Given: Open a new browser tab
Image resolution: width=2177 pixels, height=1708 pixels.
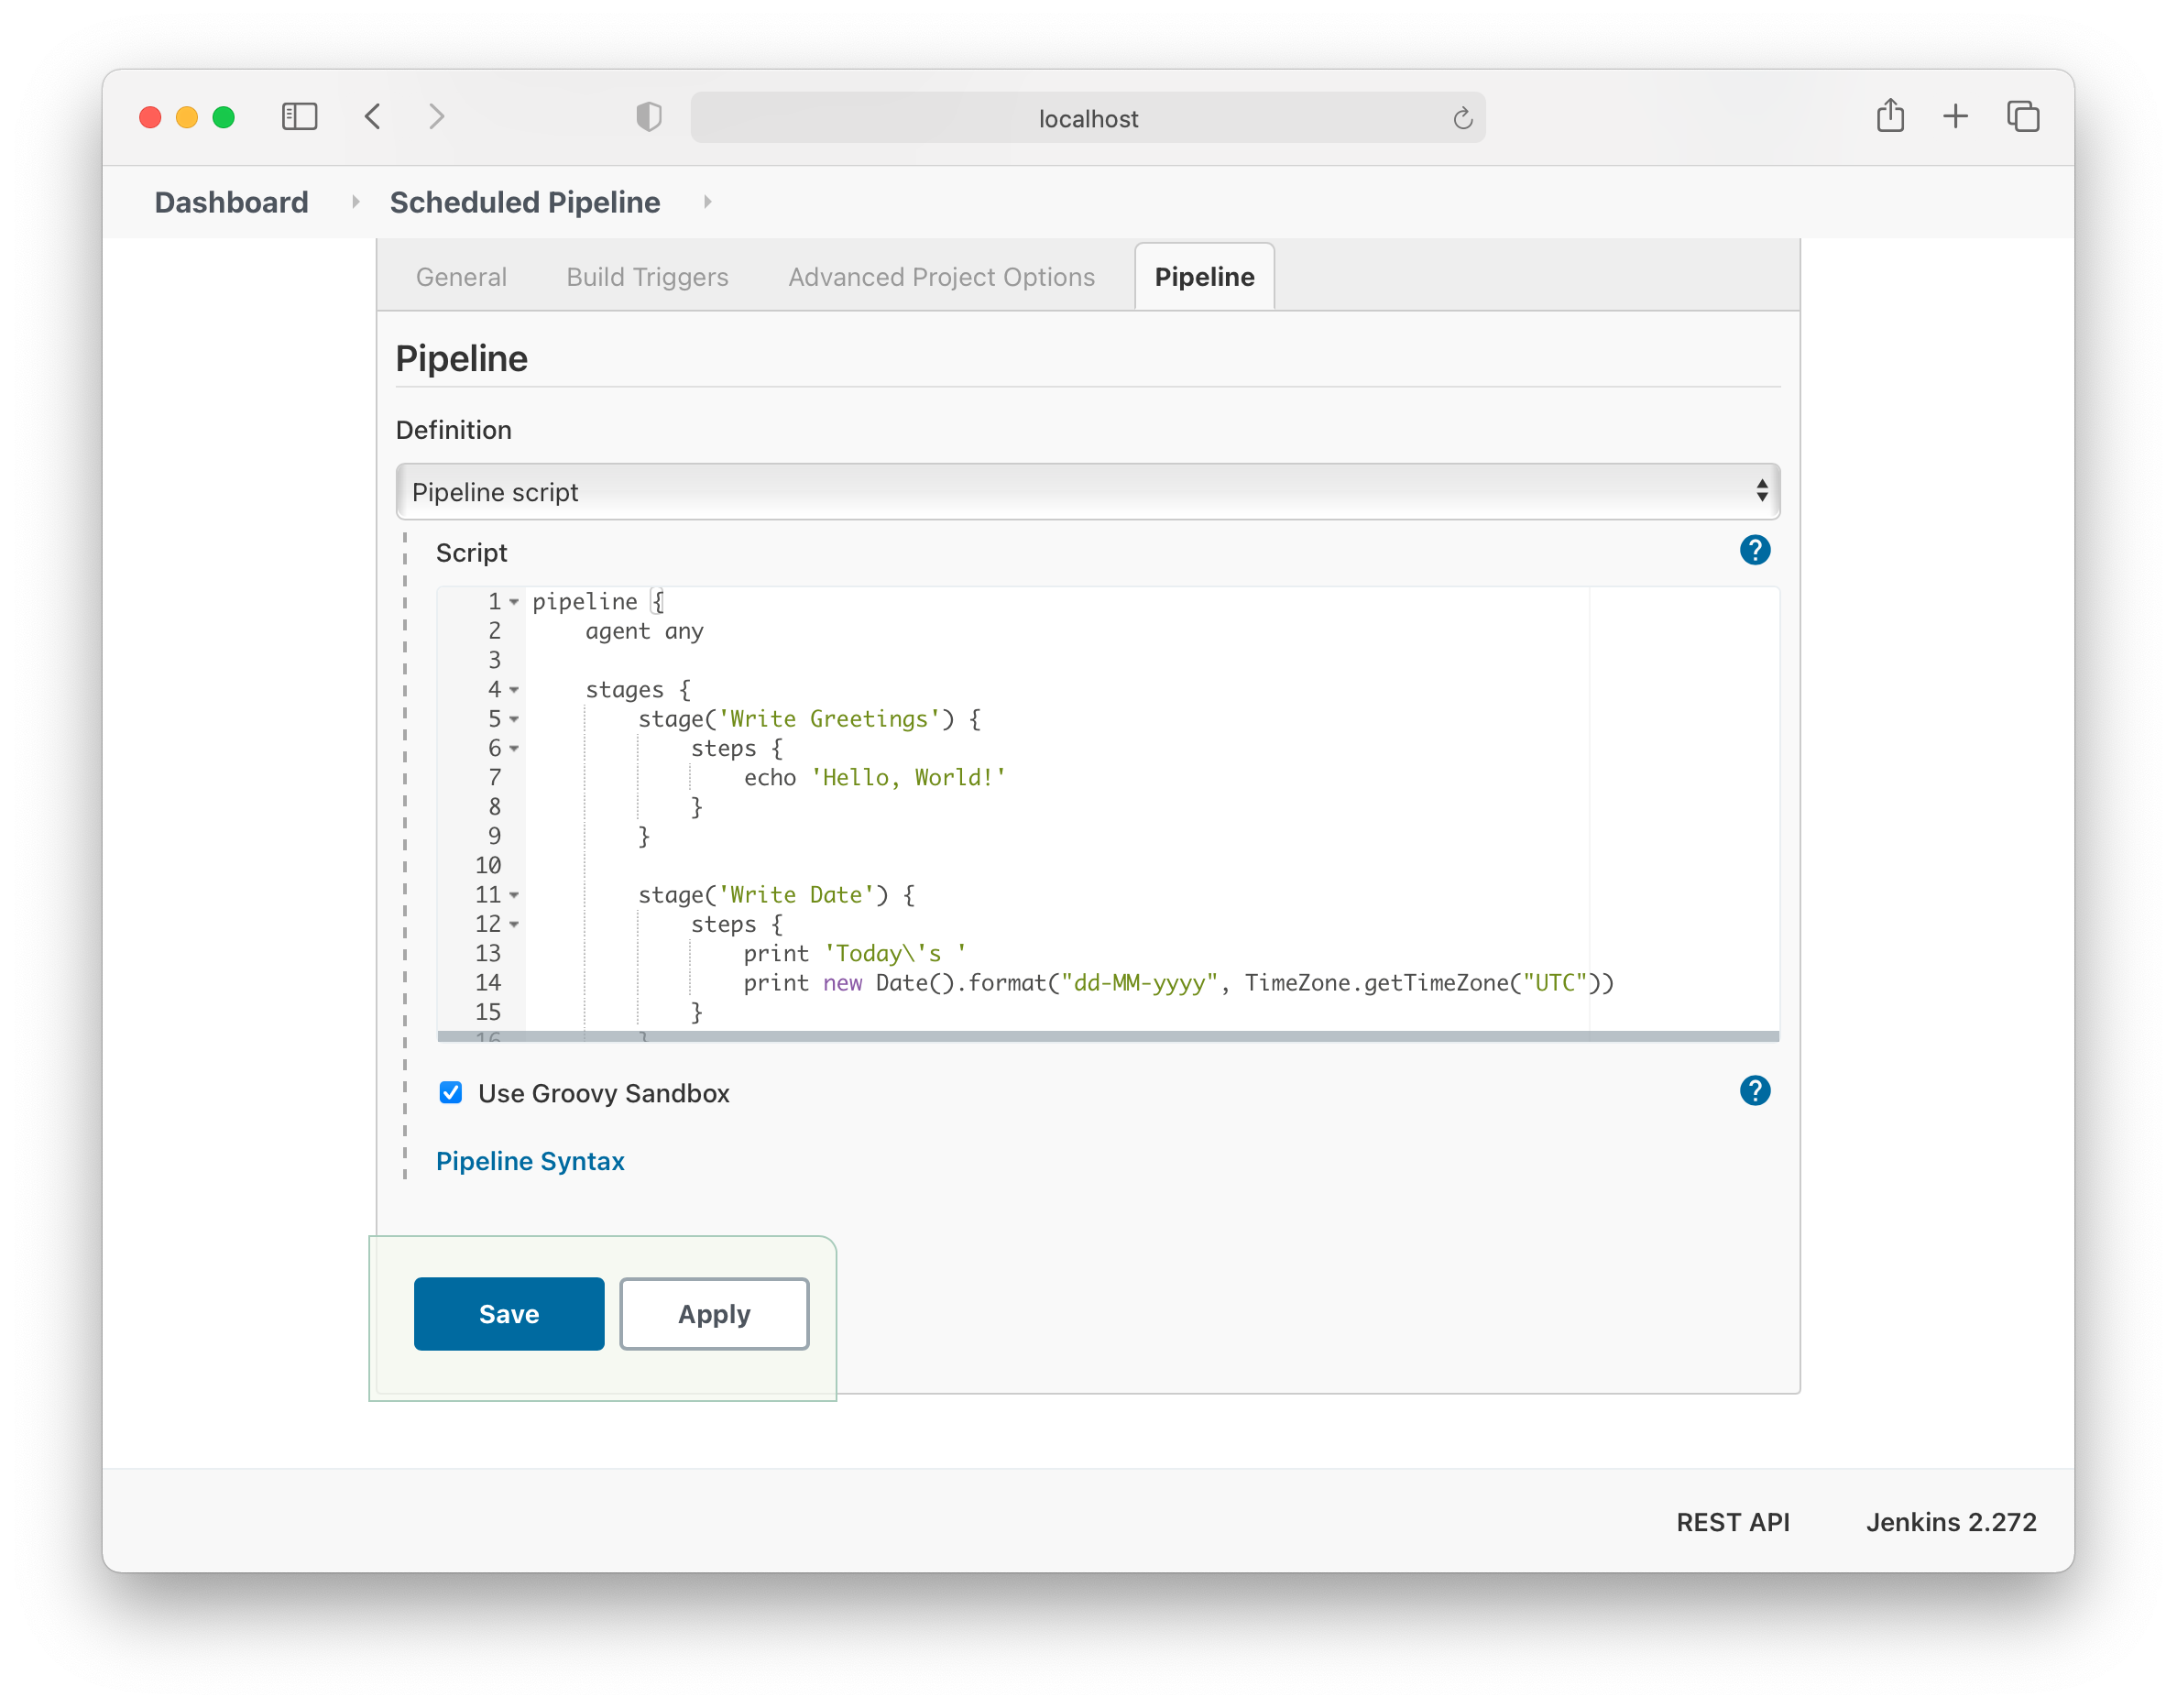Looking at the screenshot, I should pyautogui.click(x=1955, y=116).
